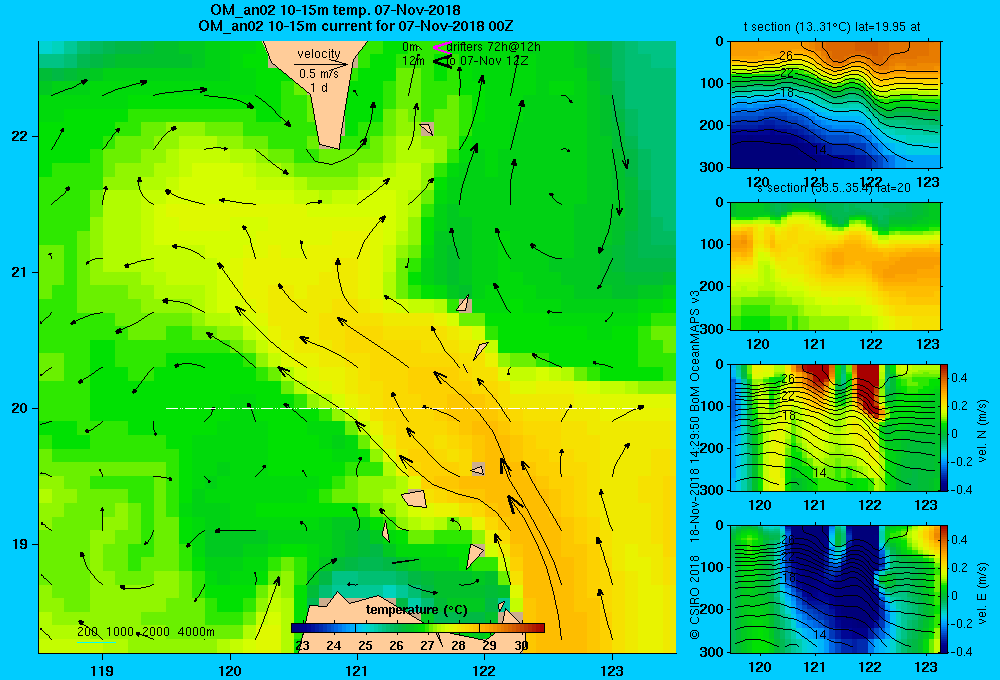Click the latitude label '21' on the main map
This screenshot has height=680, width=1000.
pos(20,272)
